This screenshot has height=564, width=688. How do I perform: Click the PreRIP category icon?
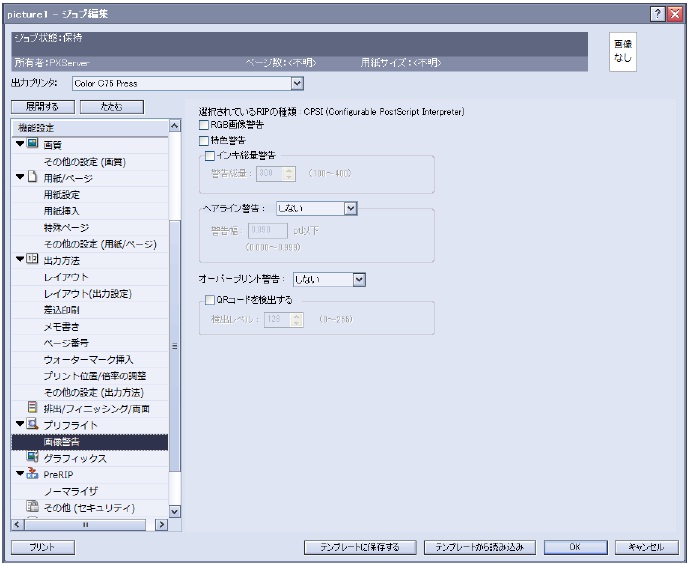click(x=33, y=474)
